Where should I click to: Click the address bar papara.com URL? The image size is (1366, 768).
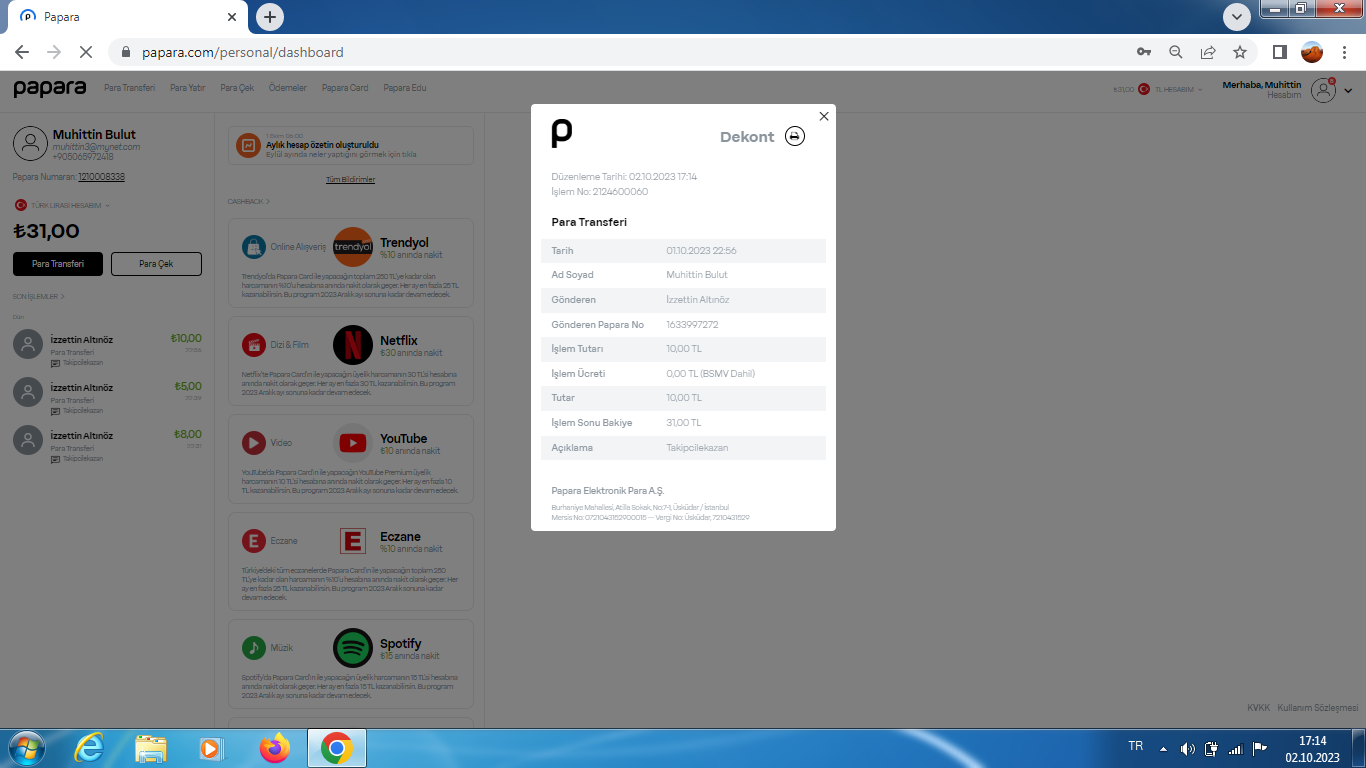243,52
